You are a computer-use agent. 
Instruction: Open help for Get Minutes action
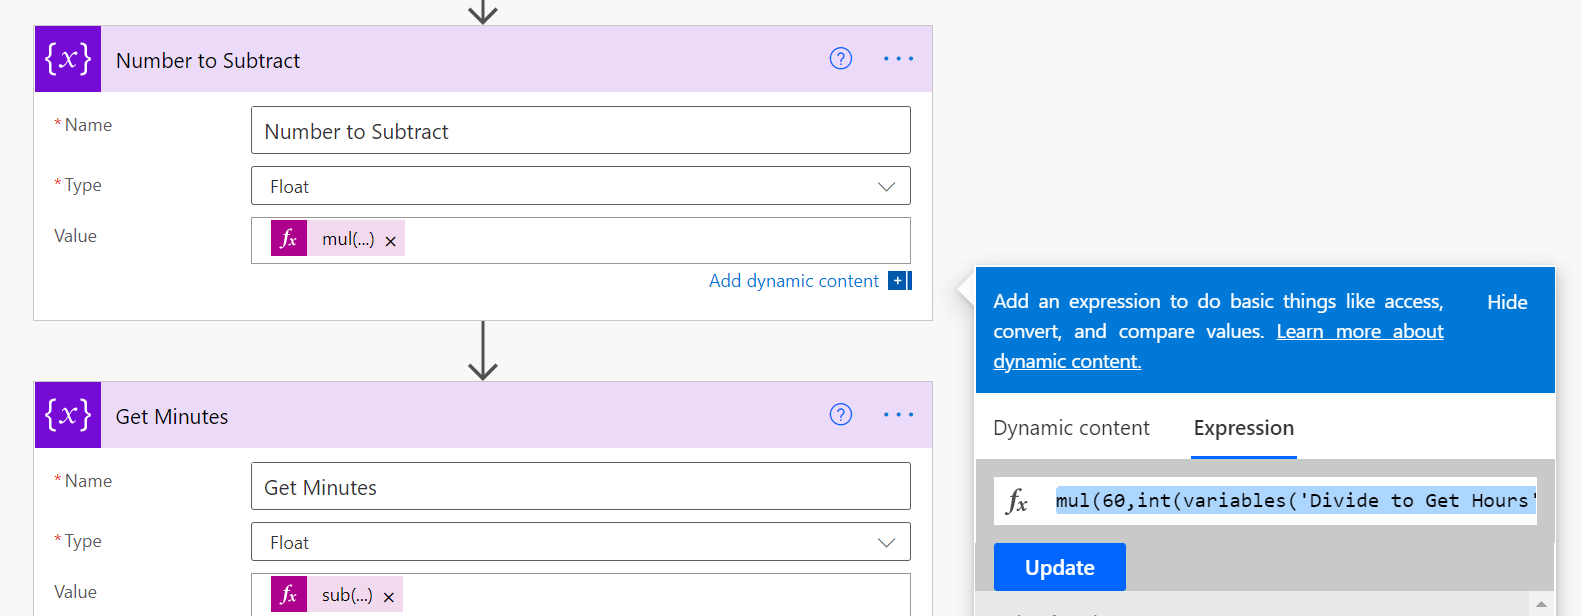pyautogui.click(x=841, y=415)
